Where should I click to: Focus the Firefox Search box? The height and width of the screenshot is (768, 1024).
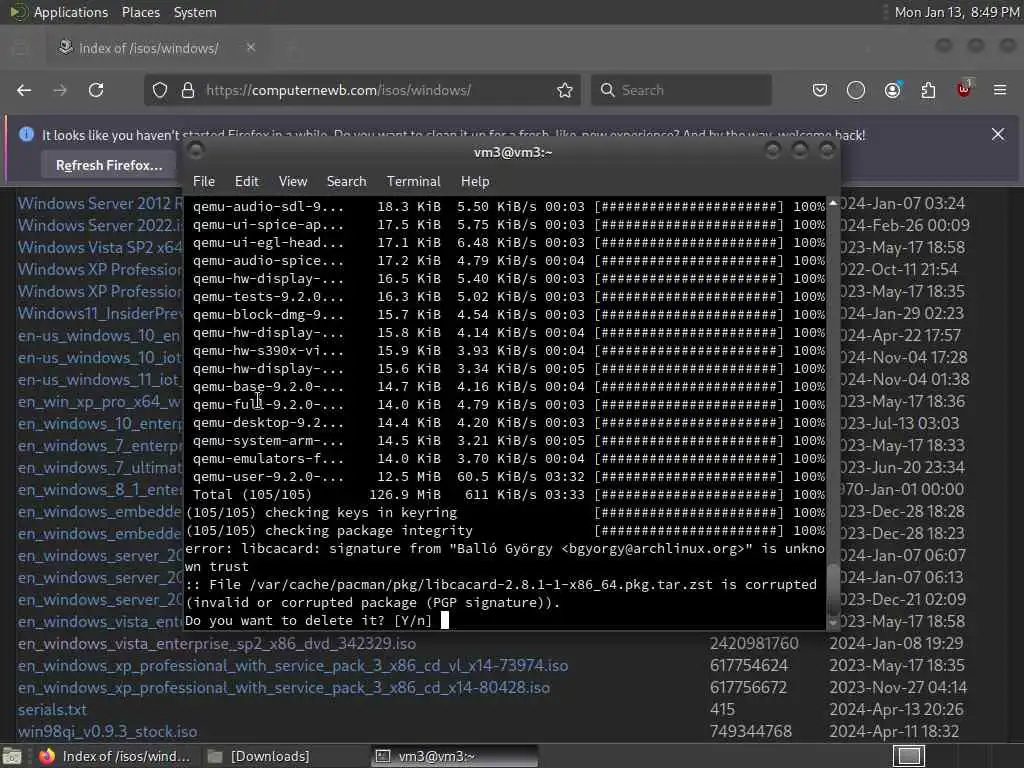click(681, 90)
